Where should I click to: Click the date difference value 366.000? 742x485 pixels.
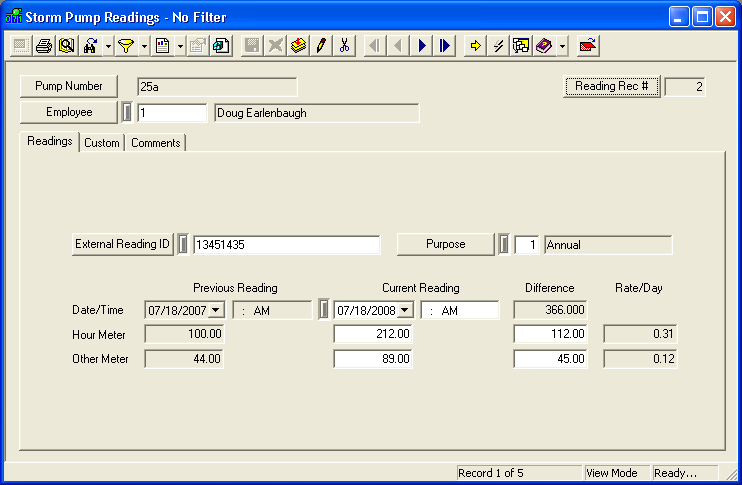550,310
